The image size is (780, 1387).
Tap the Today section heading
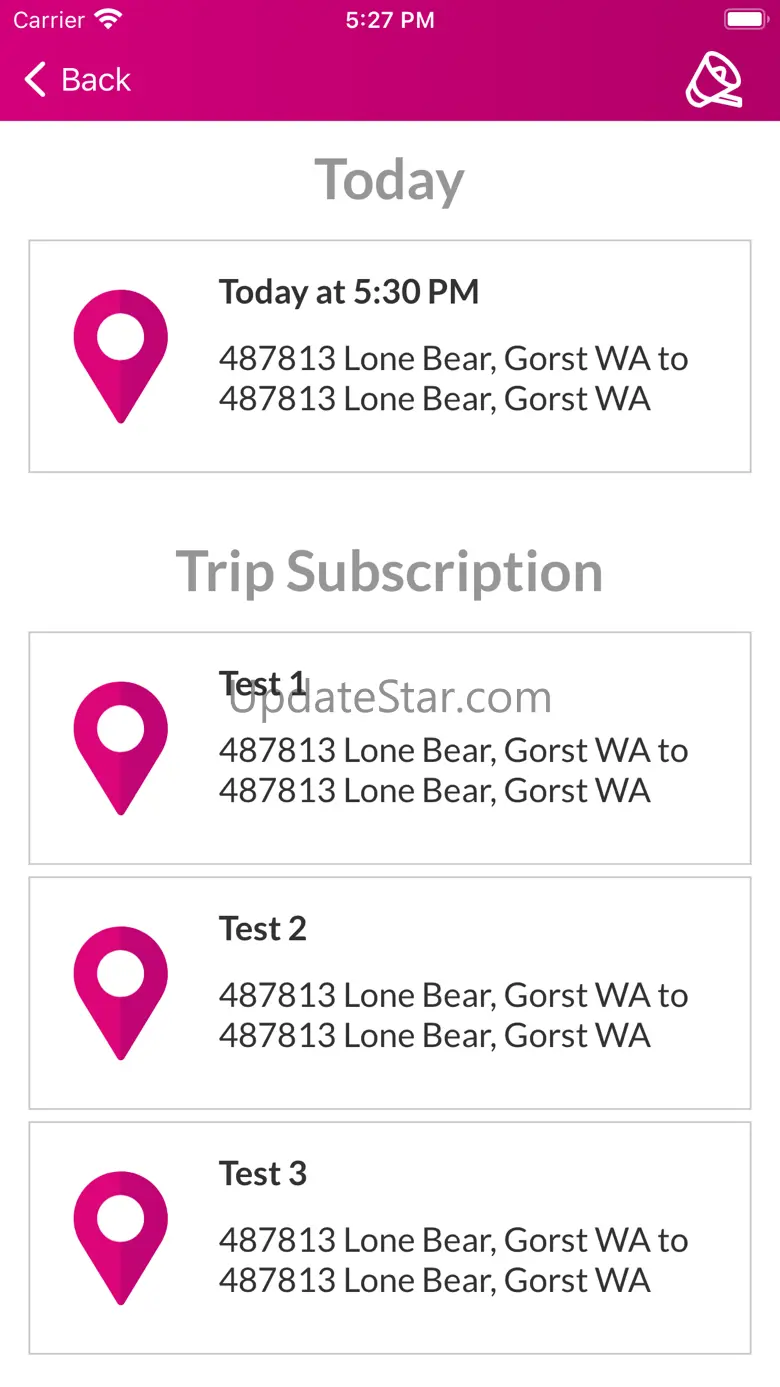(x=389, y=180)
